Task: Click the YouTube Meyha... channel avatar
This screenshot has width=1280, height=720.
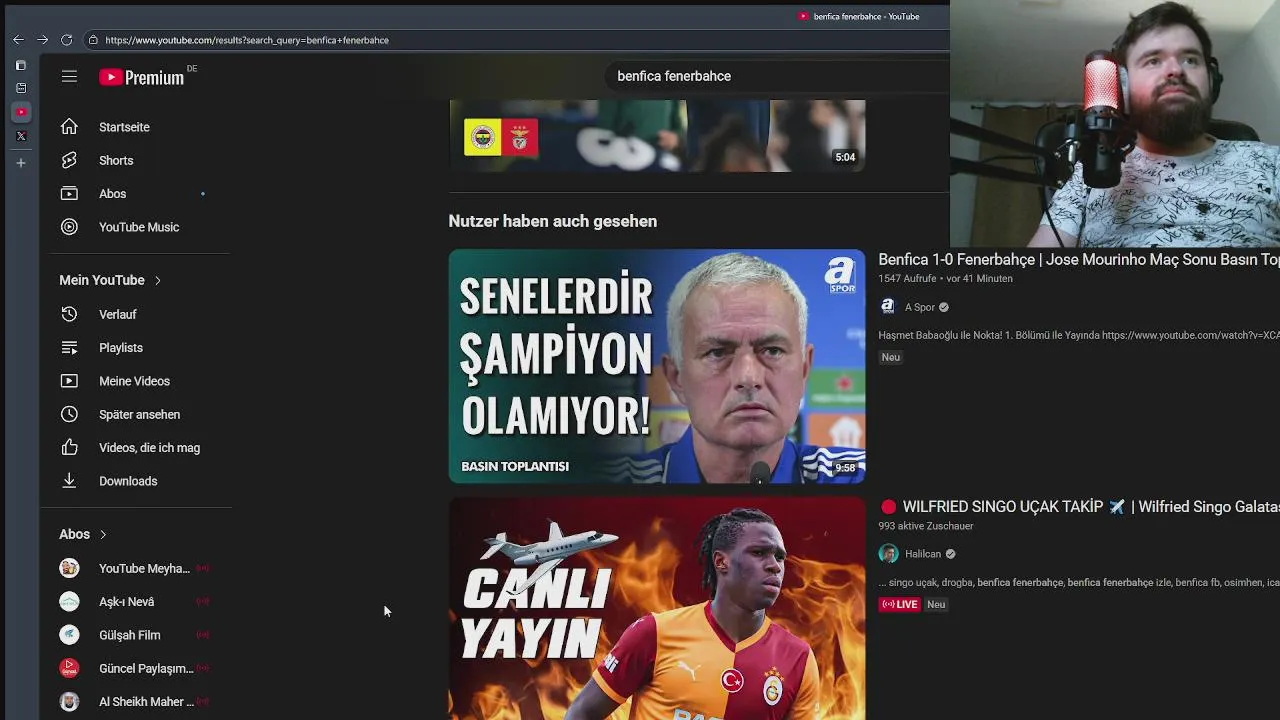Action: 69,568
